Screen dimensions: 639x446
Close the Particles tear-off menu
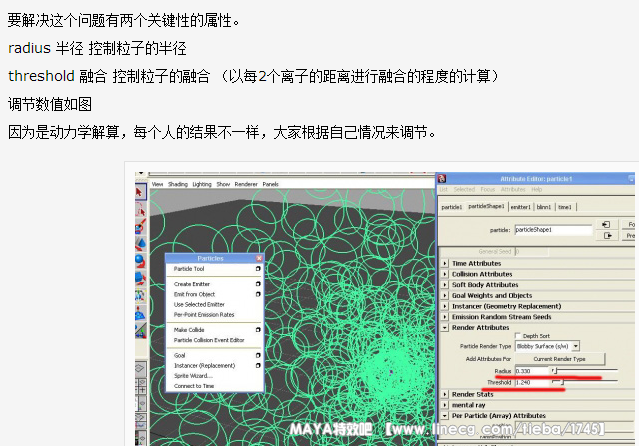(x=259, y=258)
